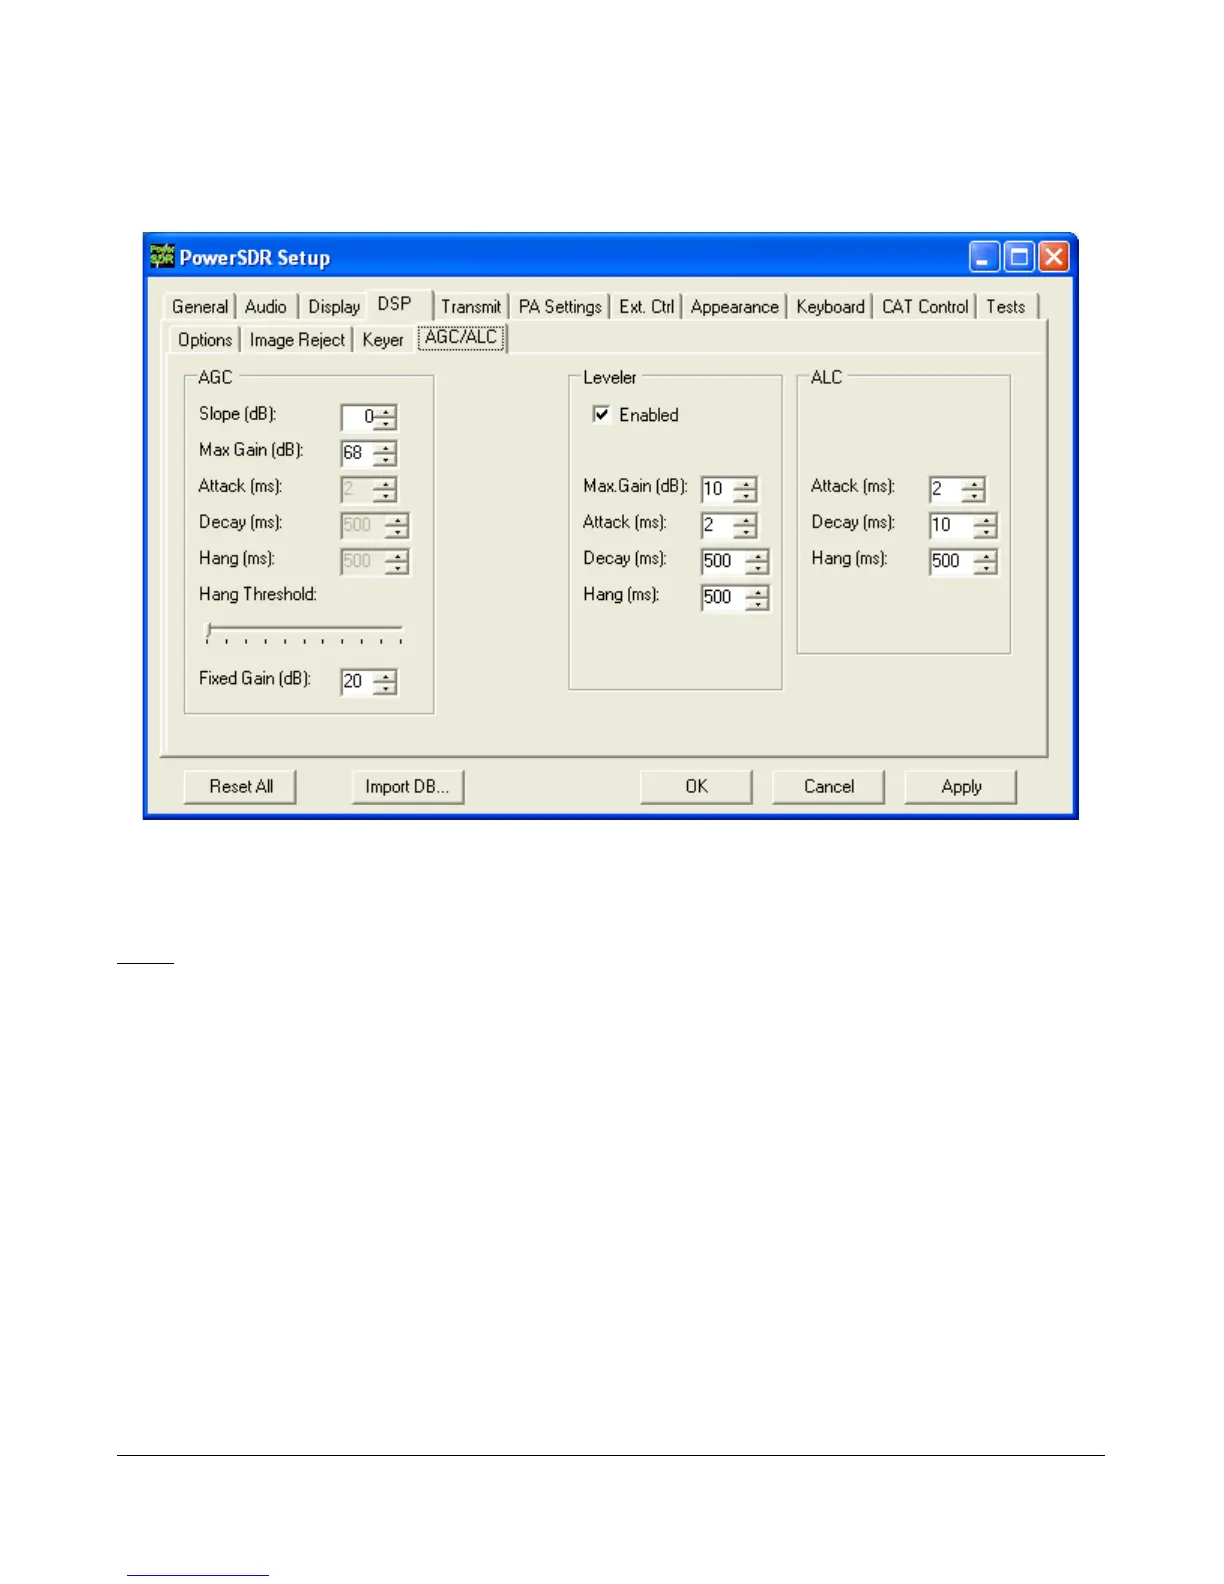1224x1584 pixels.
Task: Click the Leveler Max.Gain (dB) field
Action: (x=718, y=489)
